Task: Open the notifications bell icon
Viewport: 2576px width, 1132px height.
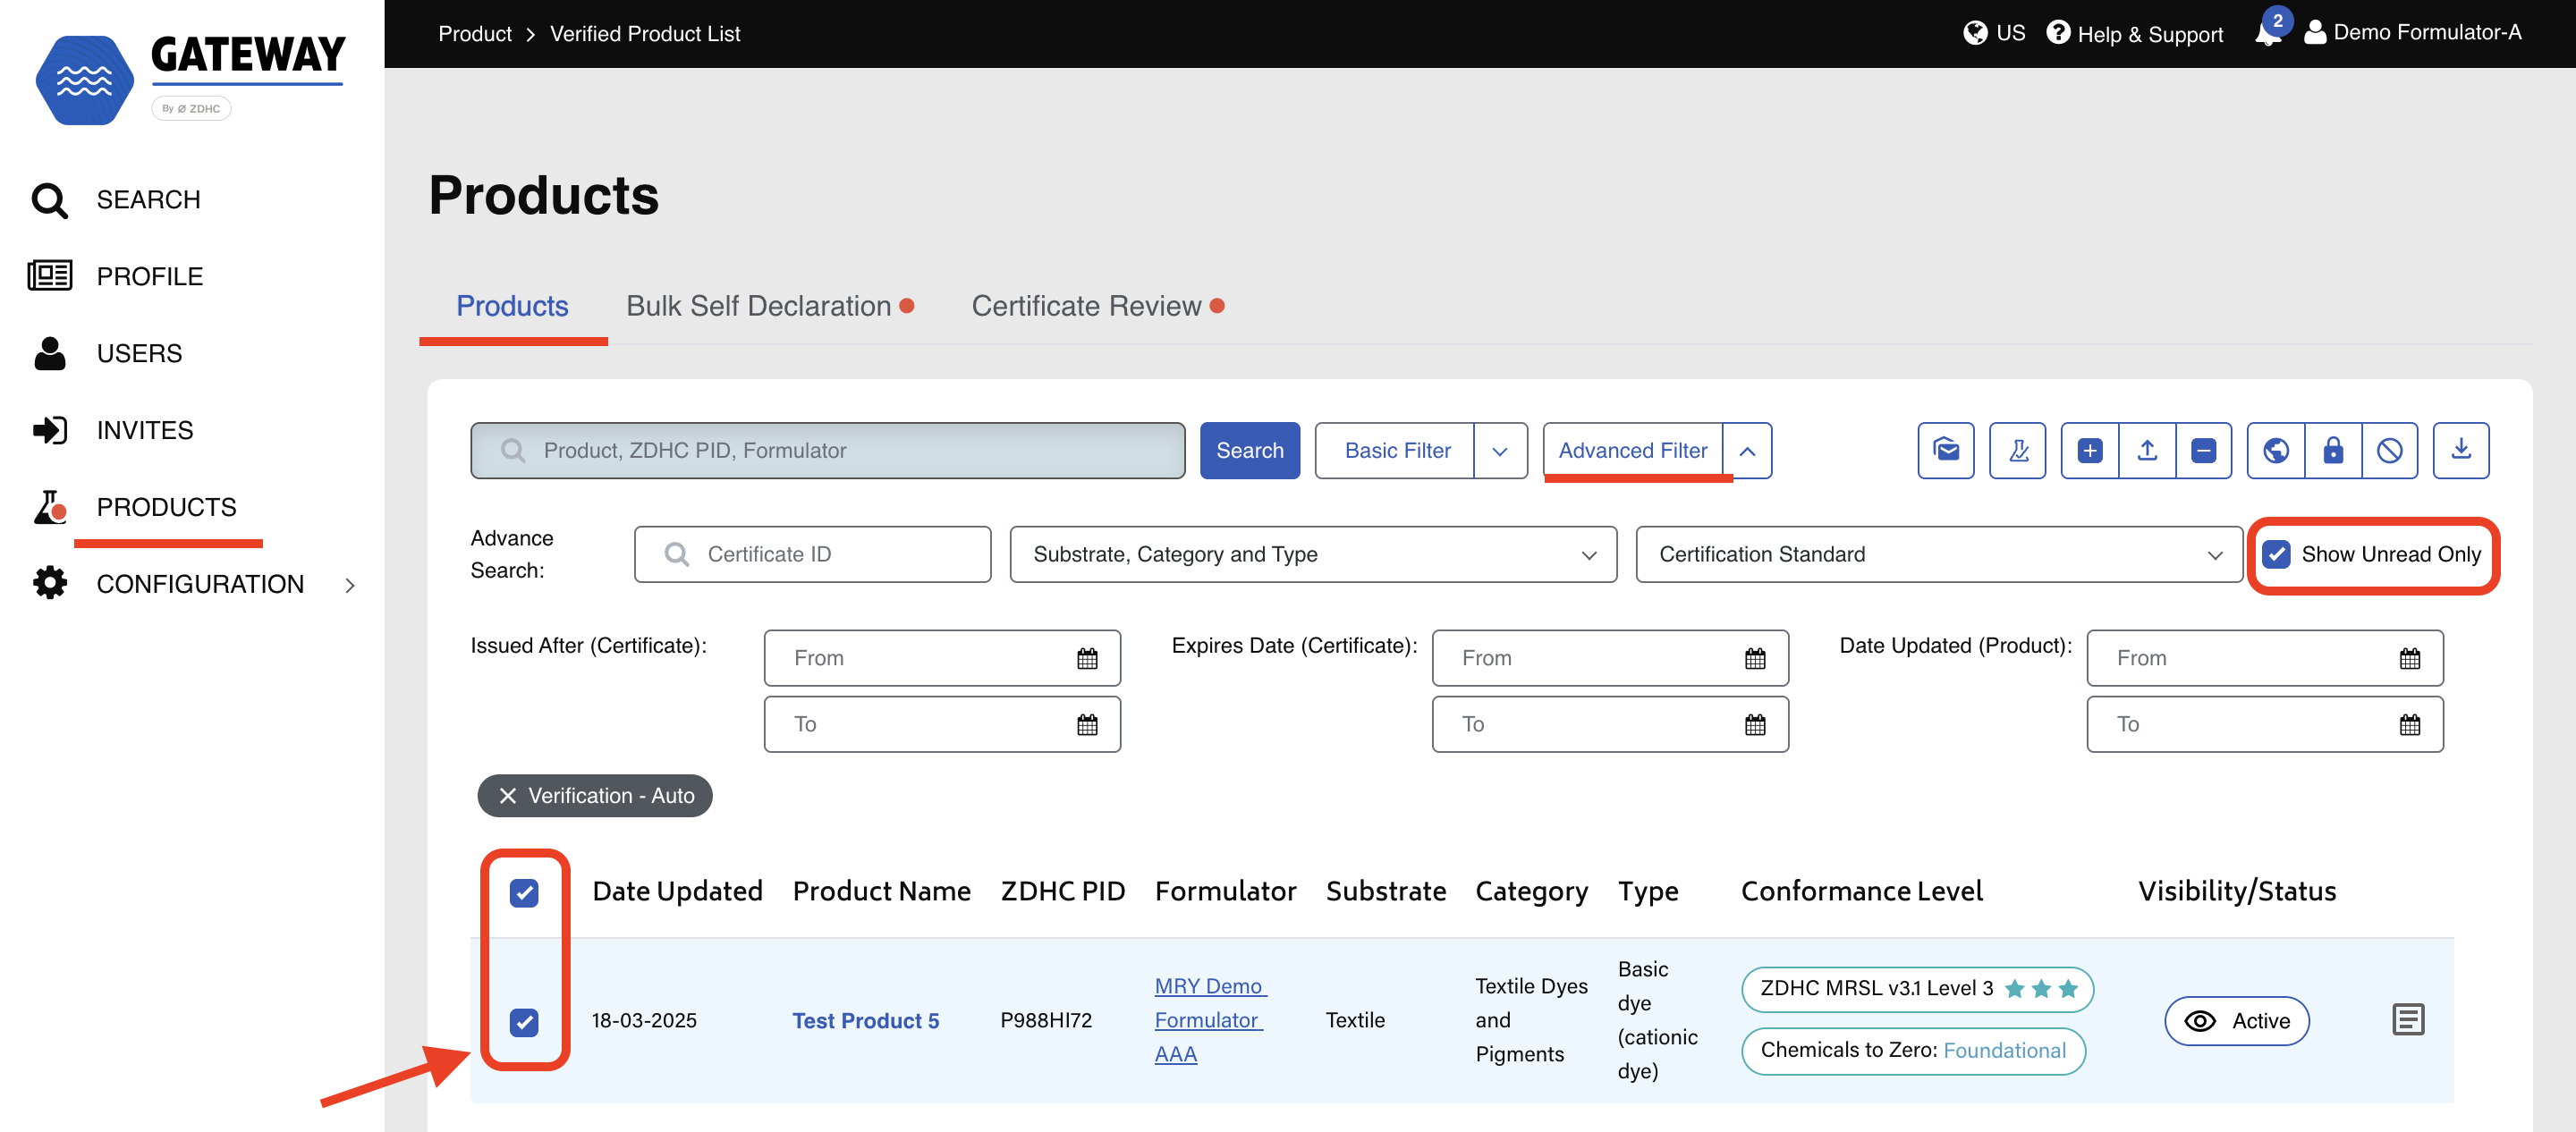Action: point(2268,32)
